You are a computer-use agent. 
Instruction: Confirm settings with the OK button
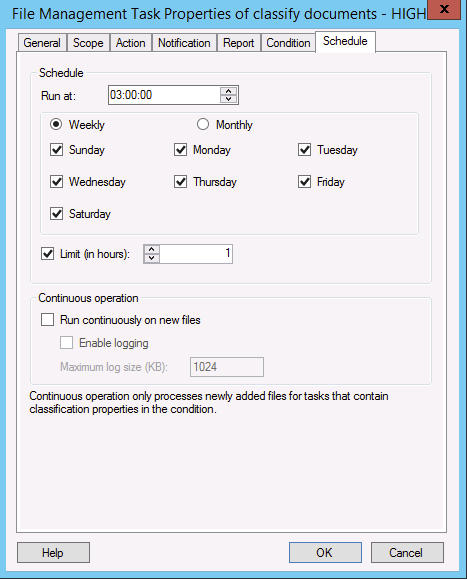325,552
